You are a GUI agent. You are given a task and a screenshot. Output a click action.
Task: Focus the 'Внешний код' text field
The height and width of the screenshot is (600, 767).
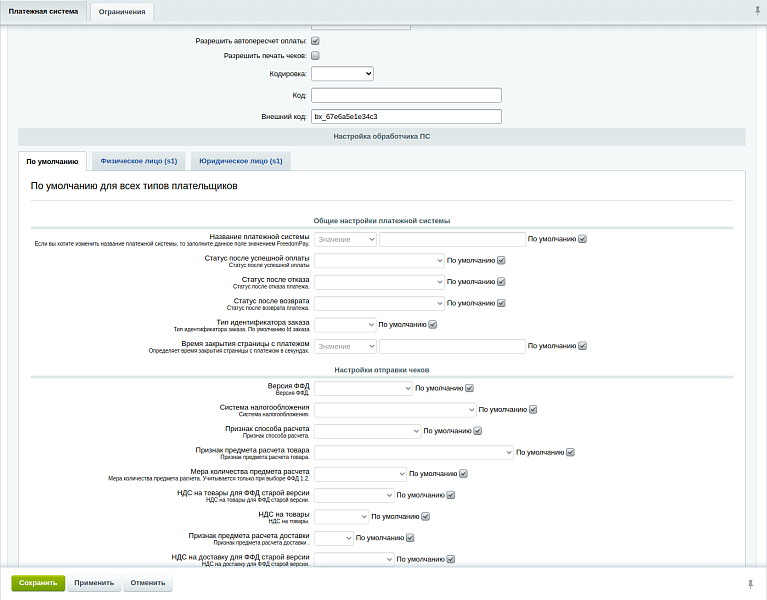406,116
